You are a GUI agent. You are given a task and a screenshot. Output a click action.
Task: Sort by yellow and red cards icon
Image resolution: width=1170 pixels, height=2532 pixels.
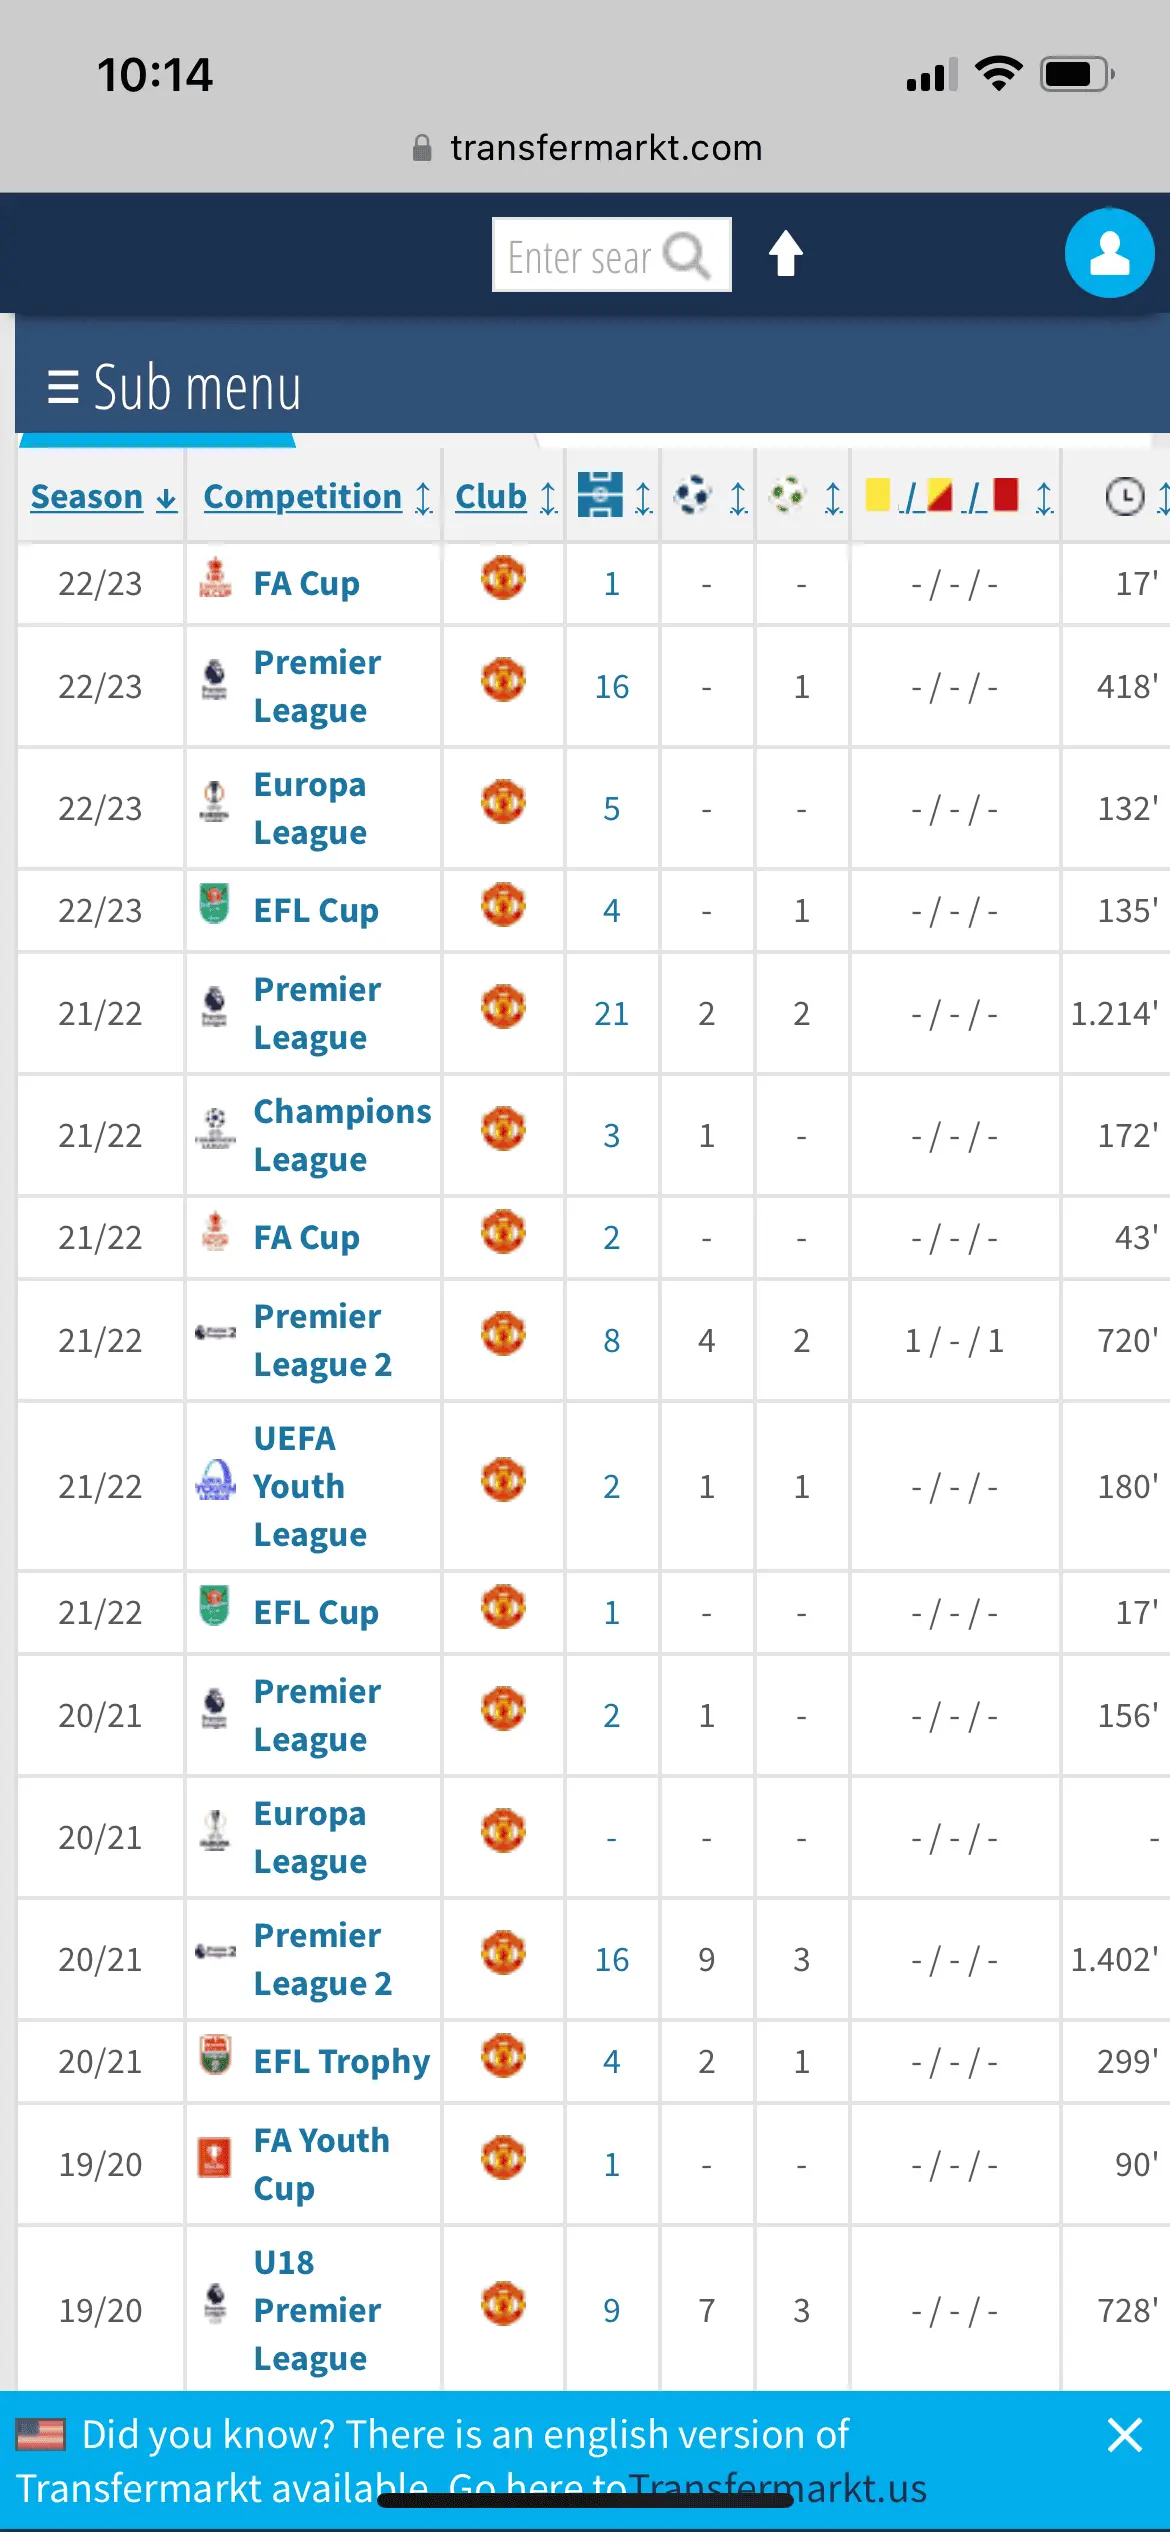pos(942,495)
